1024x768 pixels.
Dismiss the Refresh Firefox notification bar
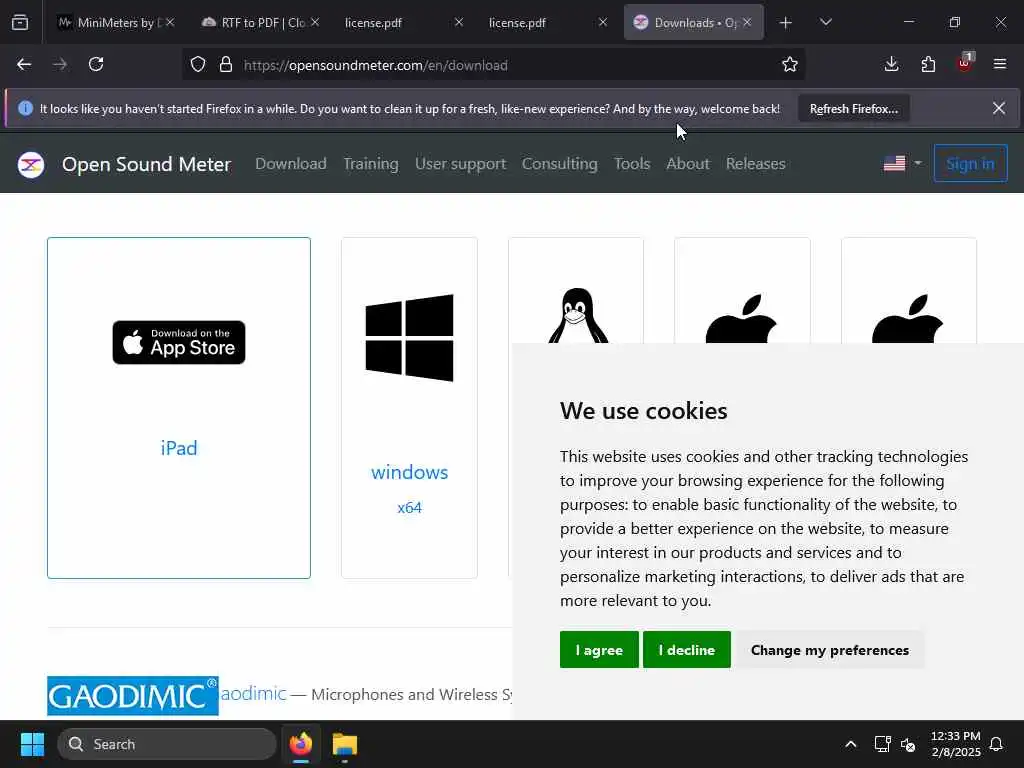point(999,108)
